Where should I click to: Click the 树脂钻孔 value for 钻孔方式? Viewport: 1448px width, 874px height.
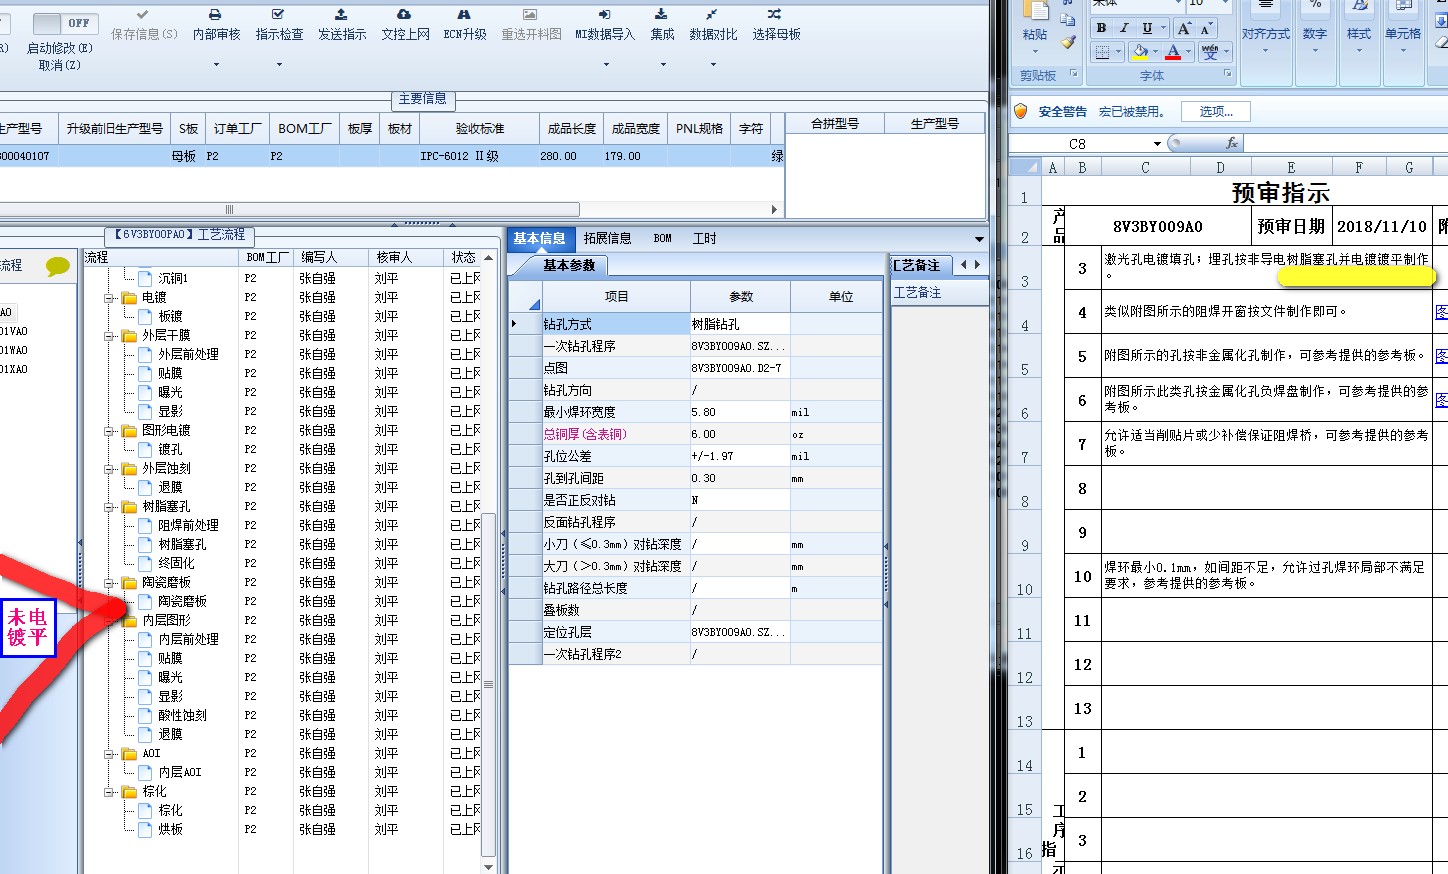(740, 324)
